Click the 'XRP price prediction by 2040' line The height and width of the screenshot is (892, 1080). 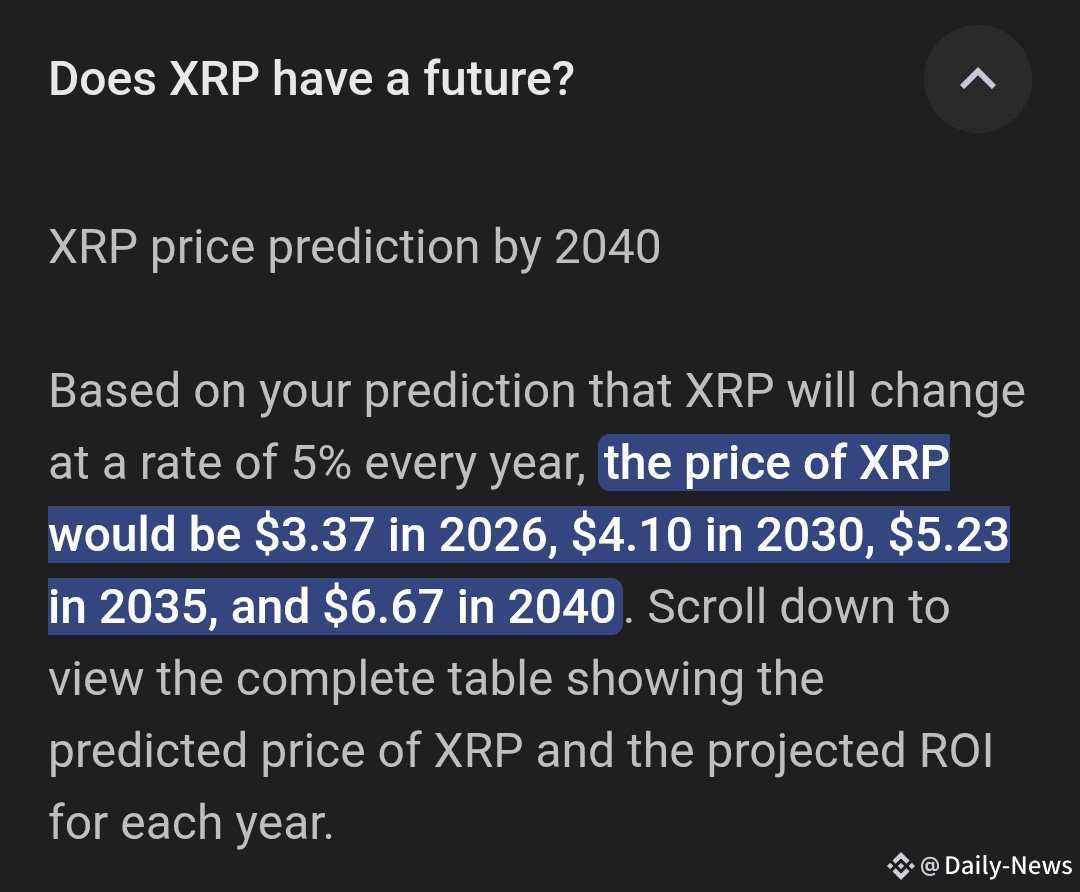click(x=355, y=247)
